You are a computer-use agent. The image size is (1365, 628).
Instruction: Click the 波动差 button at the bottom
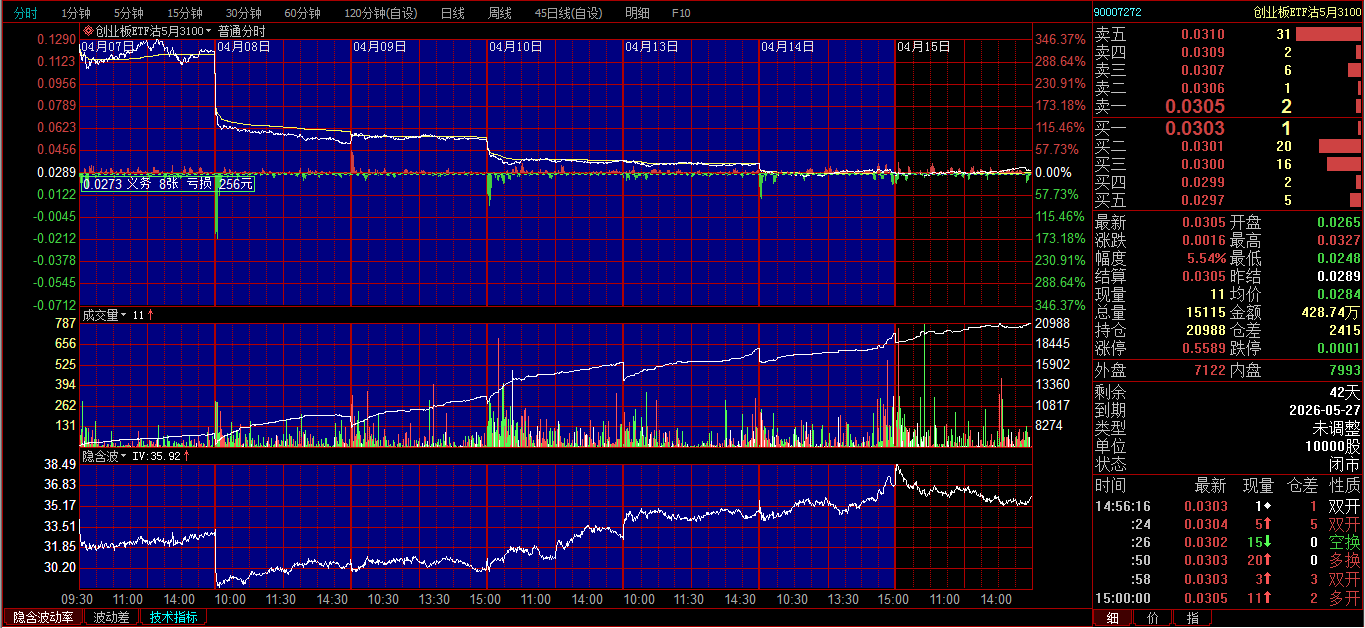pos(111,617)
